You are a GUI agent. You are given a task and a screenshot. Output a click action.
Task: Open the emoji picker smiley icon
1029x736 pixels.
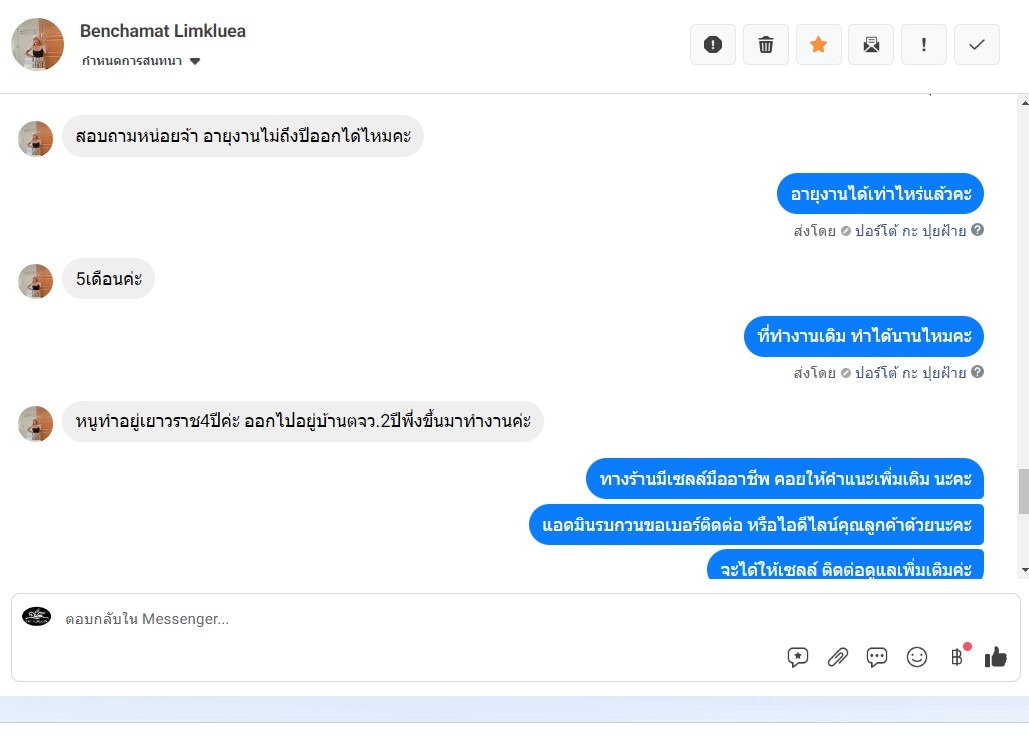917,657
